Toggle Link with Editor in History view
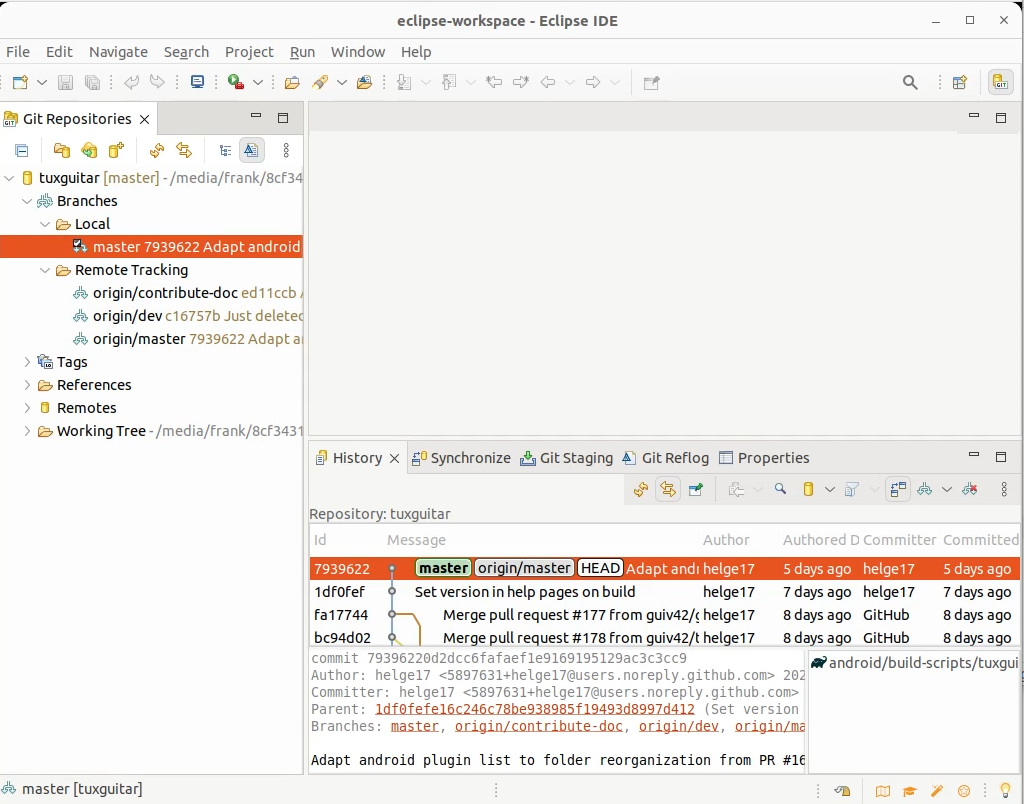This screenshot has width=1024, height=804. [x=667, y=489]
